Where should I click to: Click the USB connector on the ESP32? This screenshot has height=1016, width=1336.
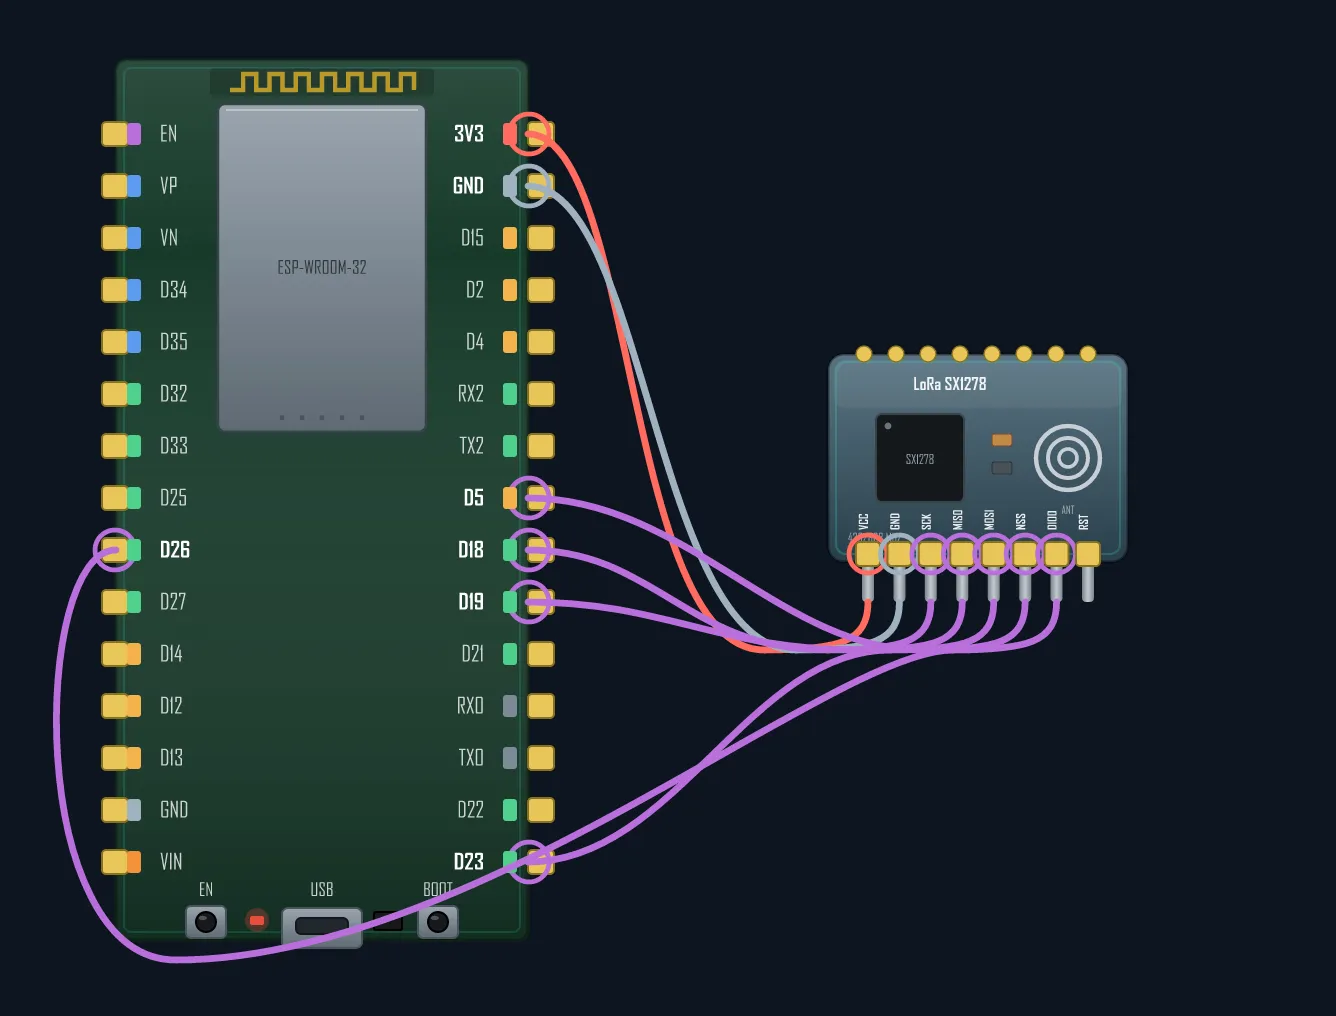pyautogui.click(x=322, y=926)
